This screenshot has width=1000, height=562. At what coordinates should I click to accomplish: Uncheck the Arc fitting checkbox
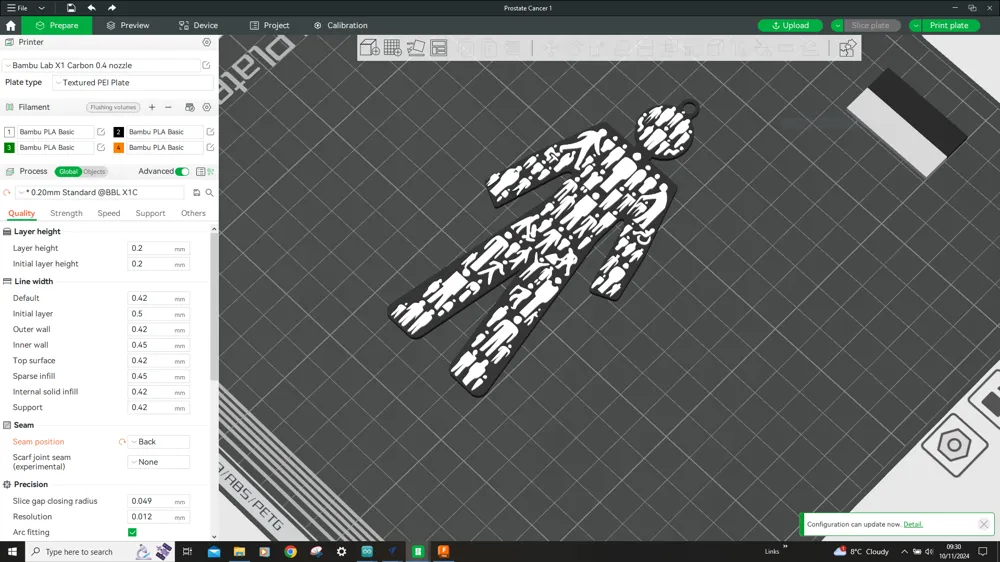132,532
